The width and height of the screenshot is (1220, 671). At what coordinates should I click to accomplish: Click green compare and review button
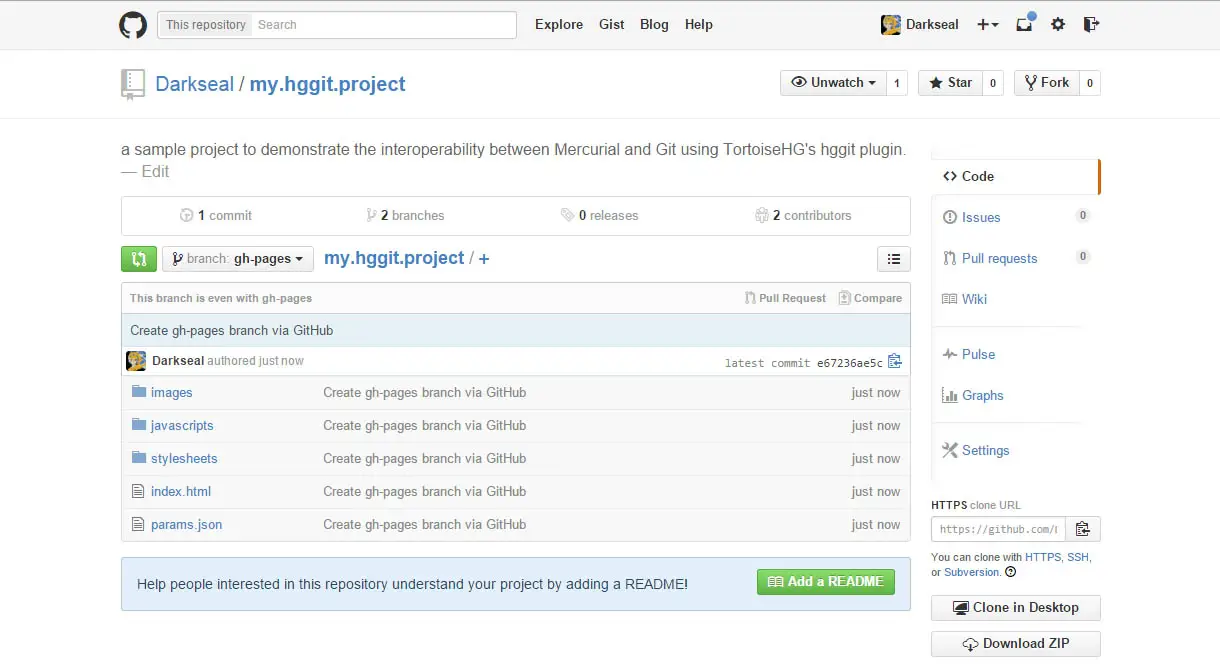click(139, 259)
